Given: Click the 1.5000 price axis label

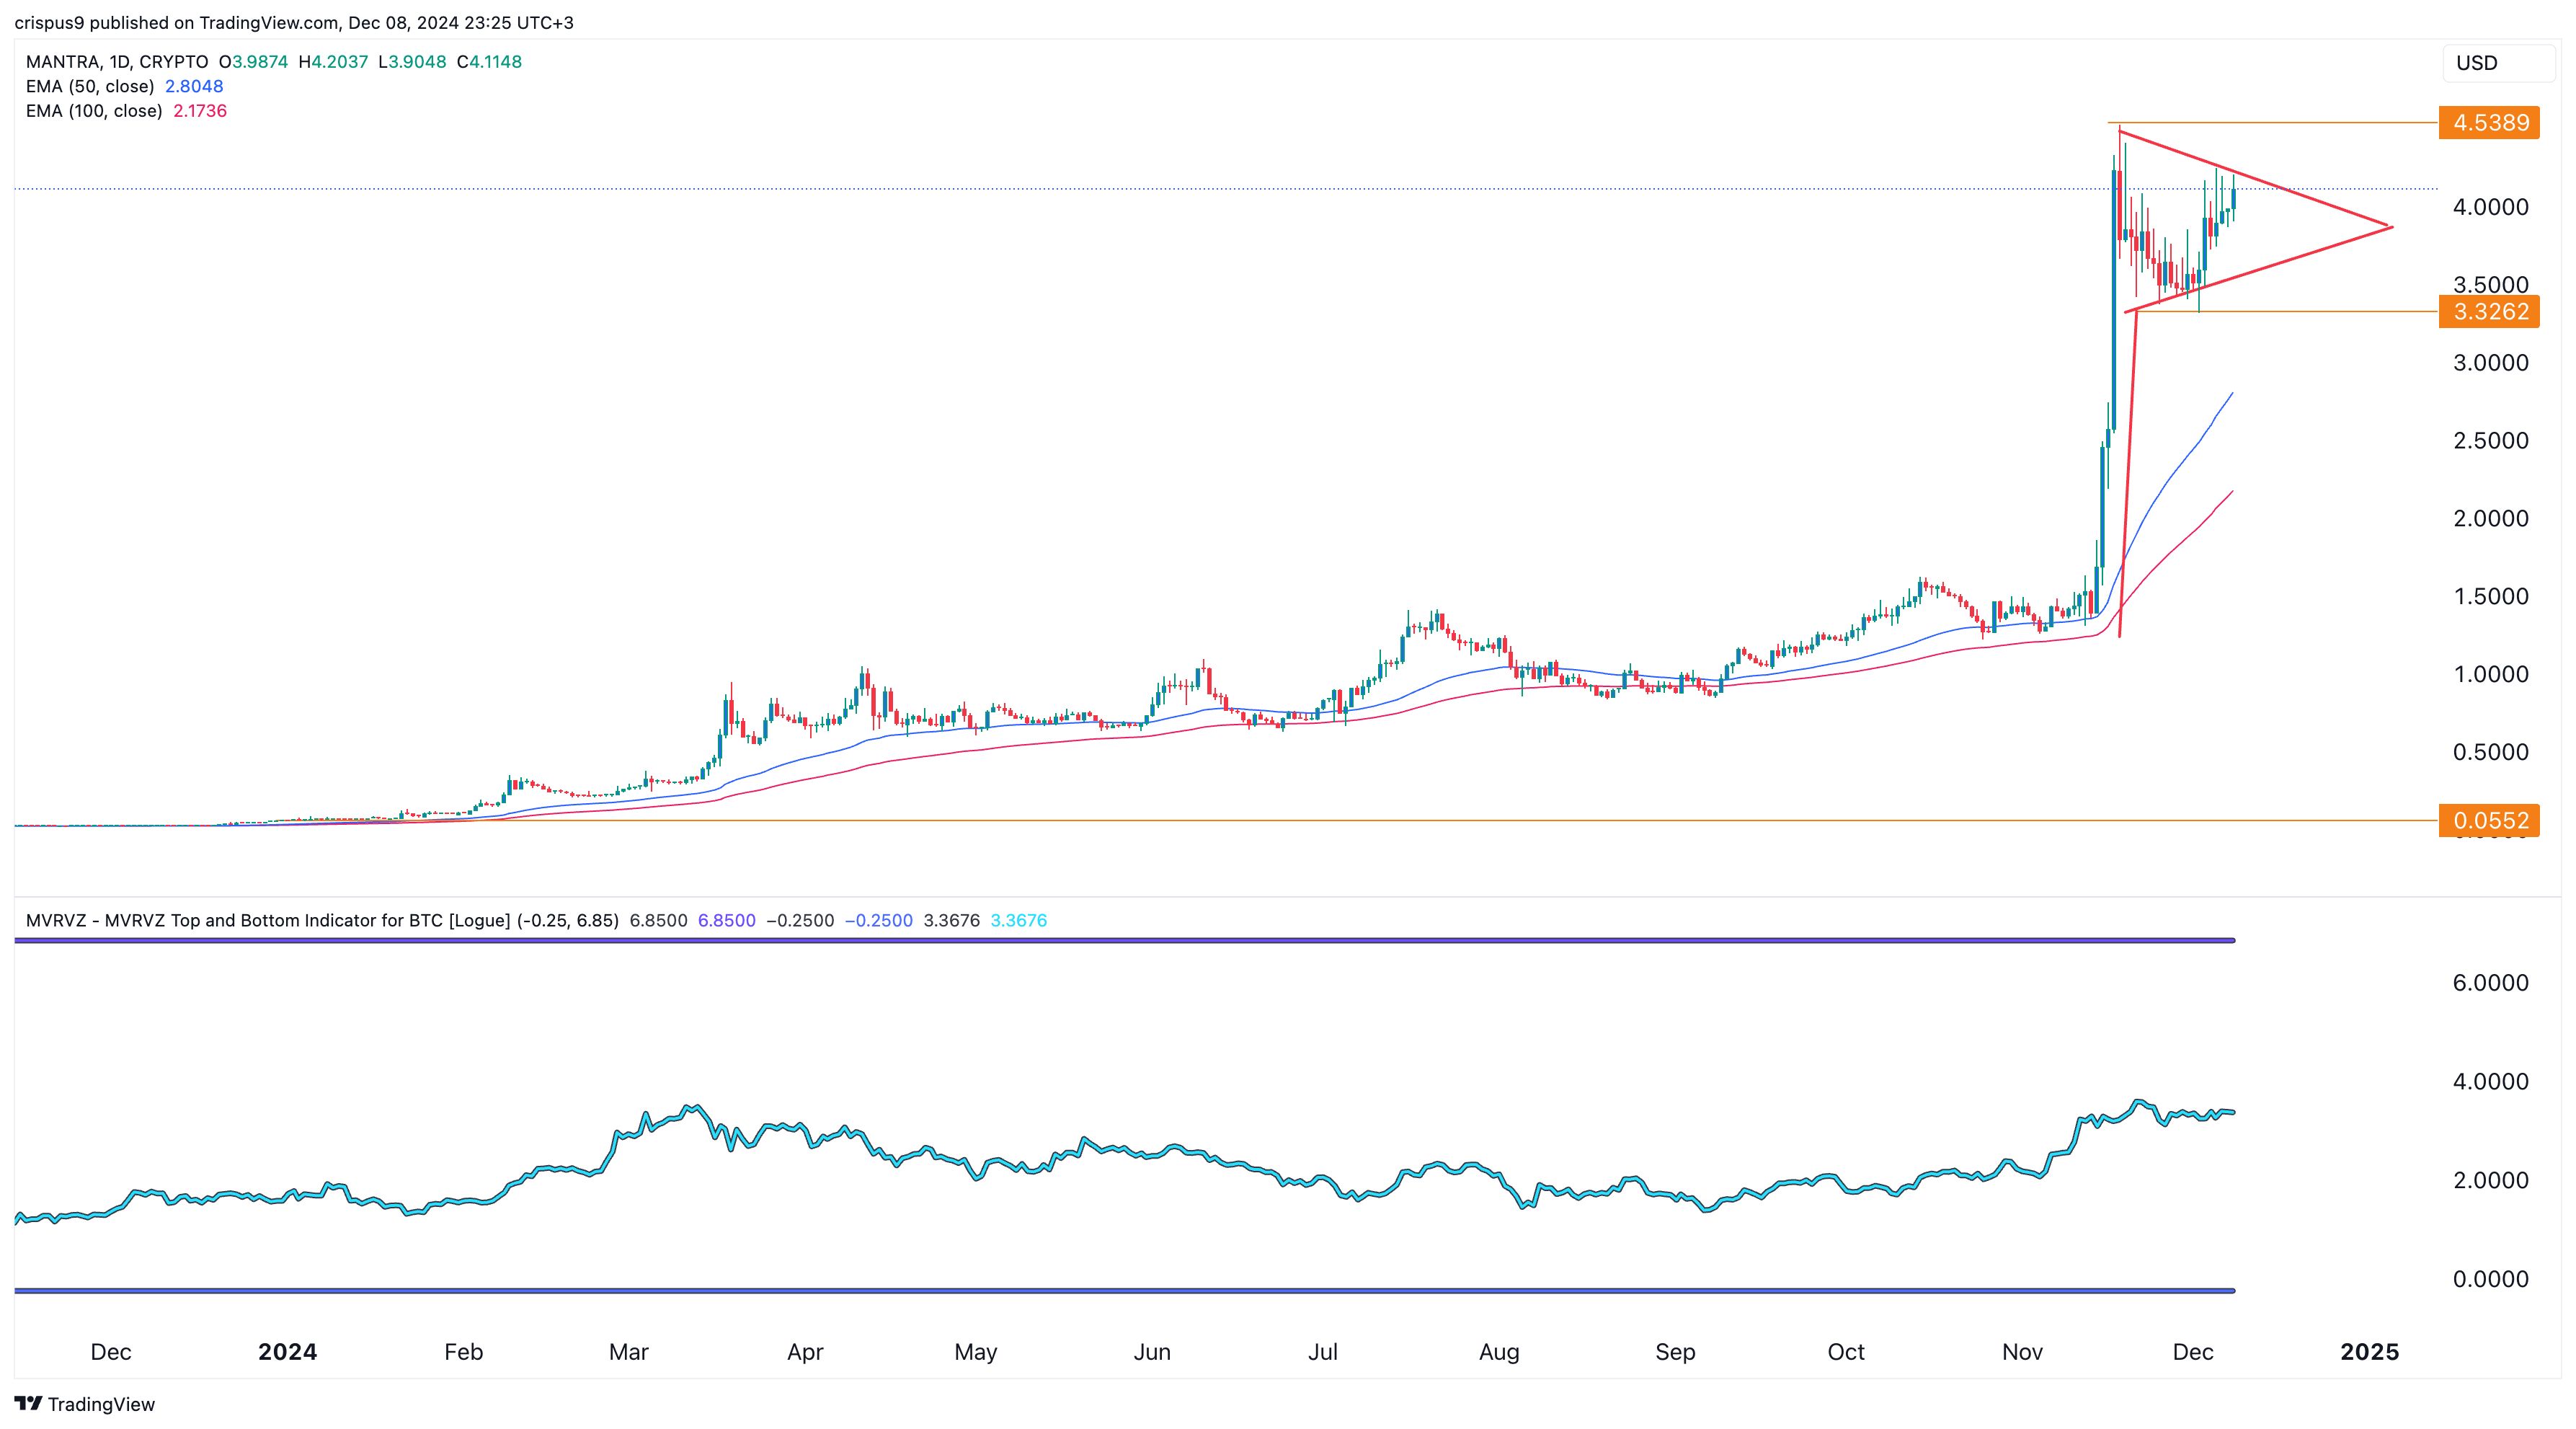Looking at the screenshot, I should click(x=2490, y=596).
